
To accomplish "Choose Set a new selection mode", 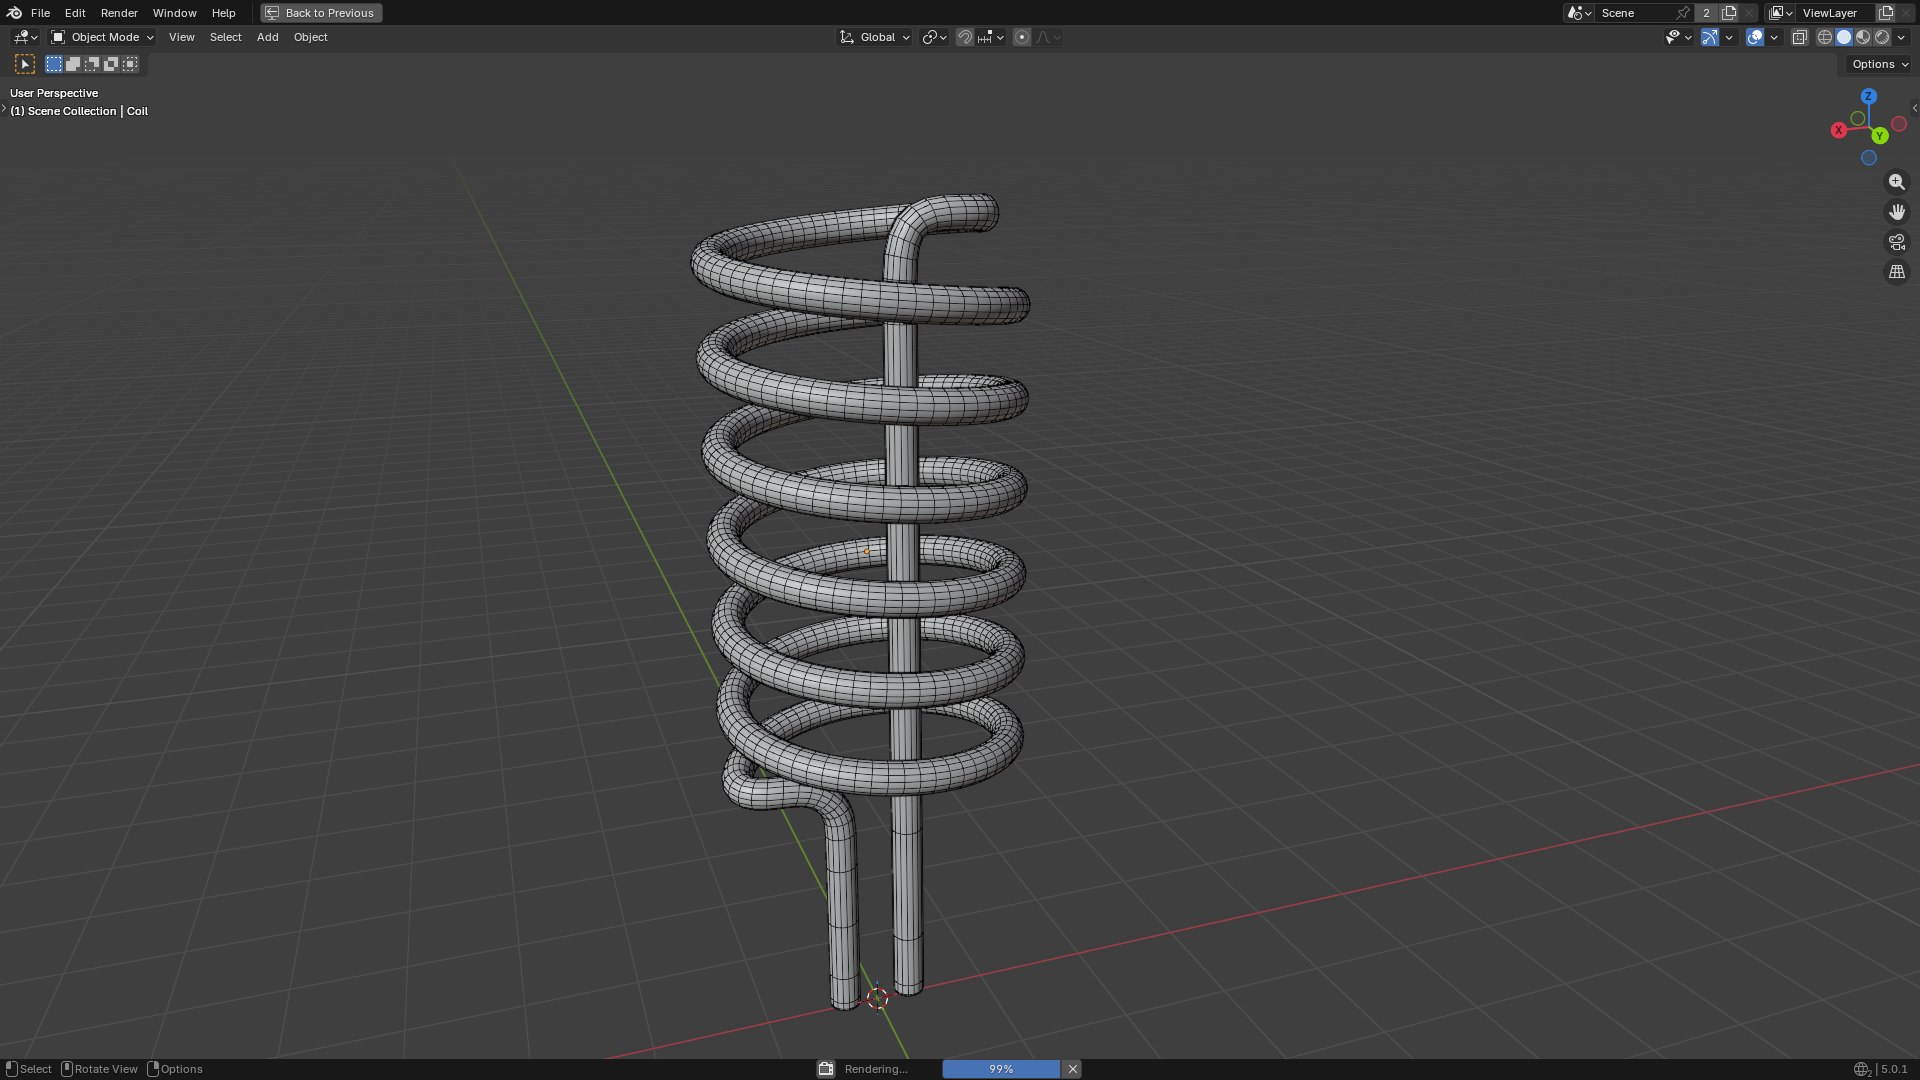I will point(54,64).
